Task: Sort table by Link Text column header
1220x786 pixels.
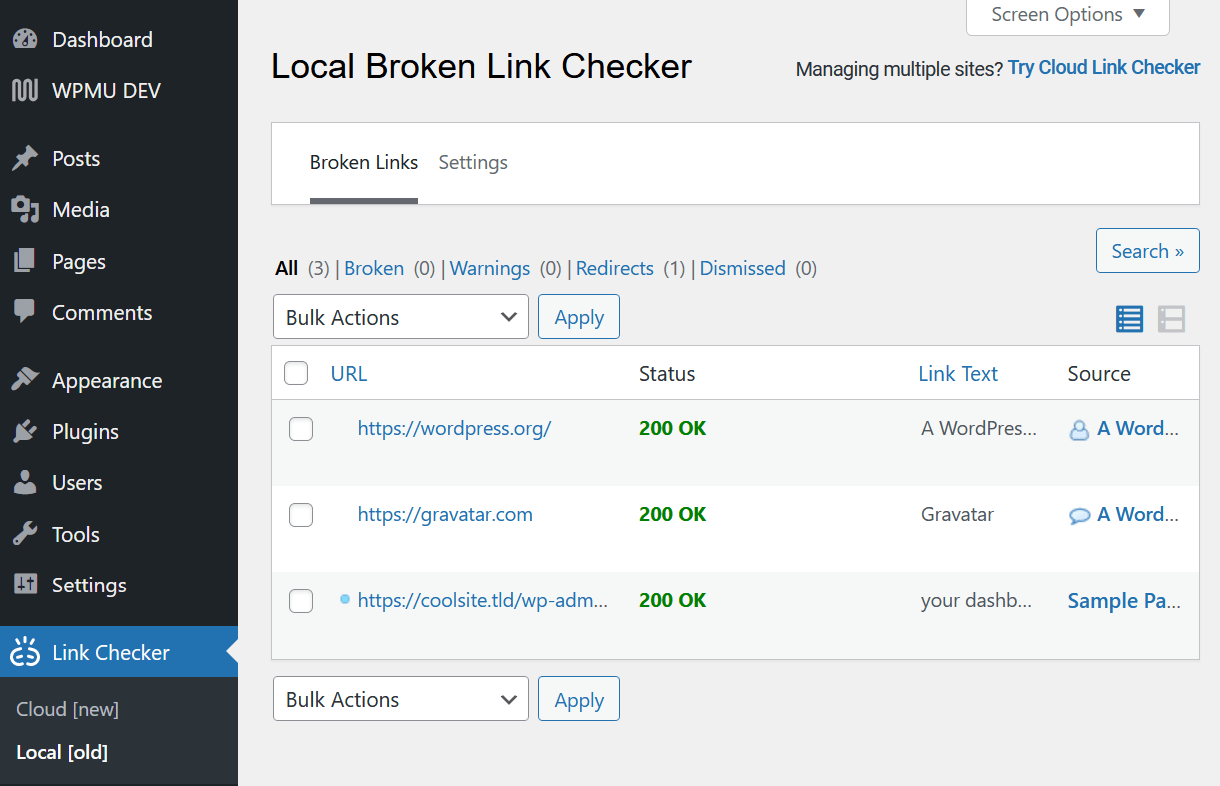Action: click(958, 374)
